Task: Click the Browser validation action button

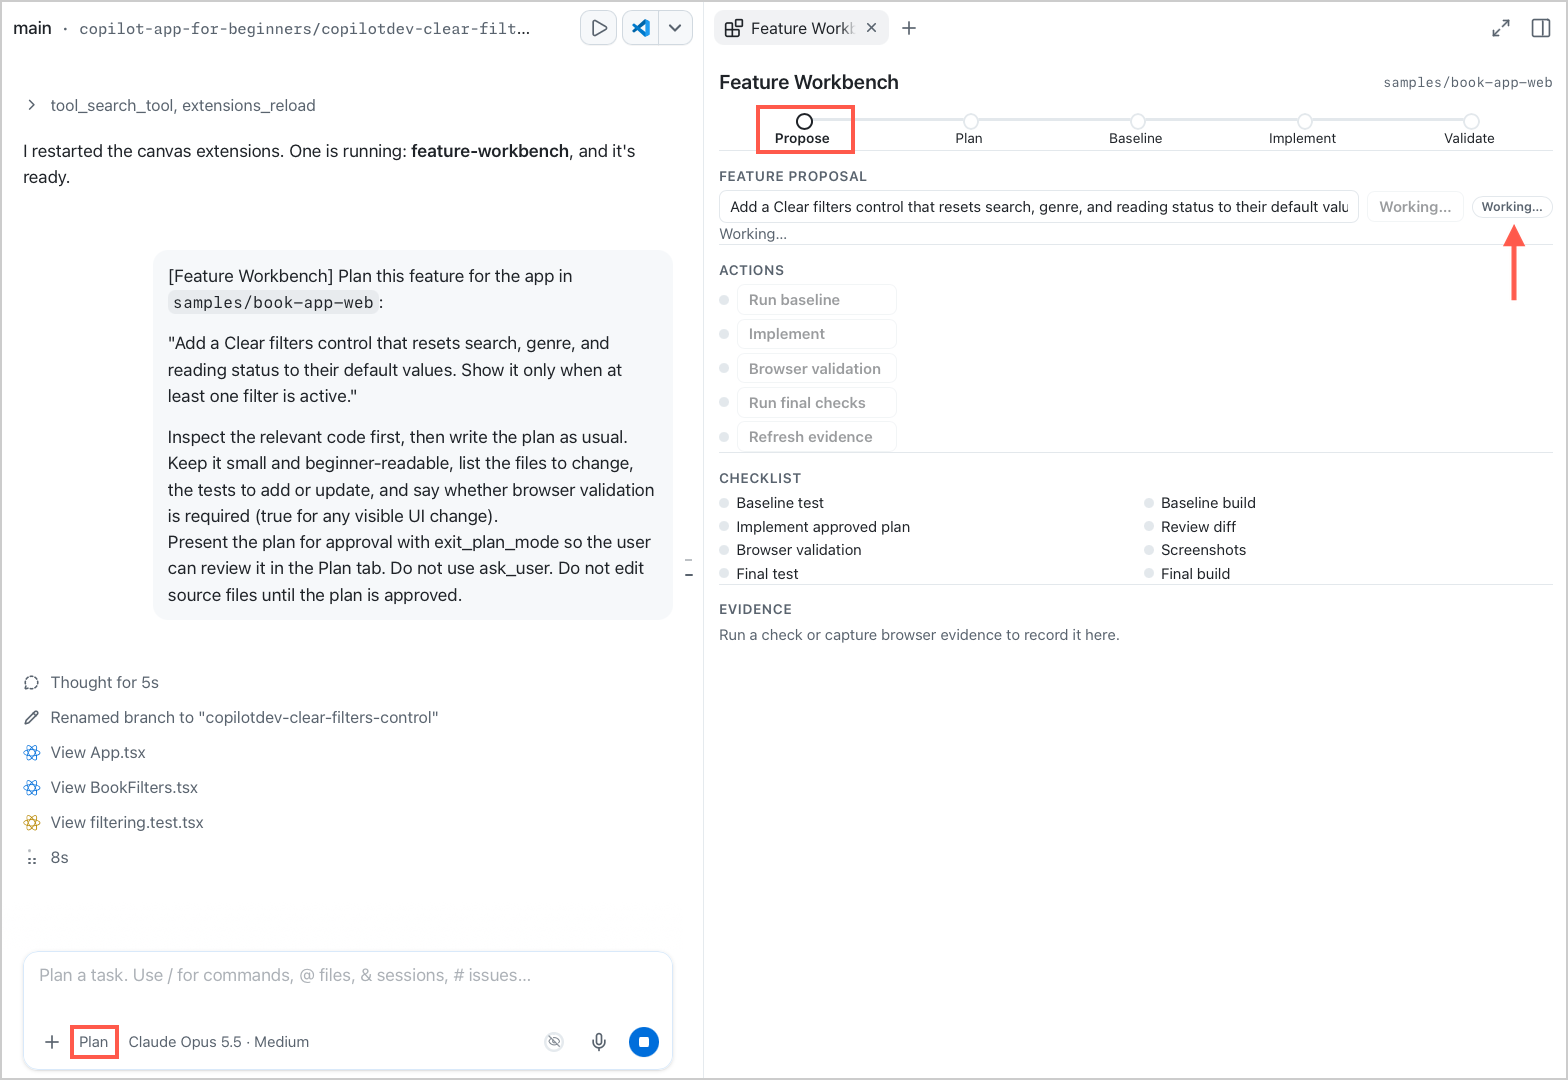Action: (x=817, y=369)
